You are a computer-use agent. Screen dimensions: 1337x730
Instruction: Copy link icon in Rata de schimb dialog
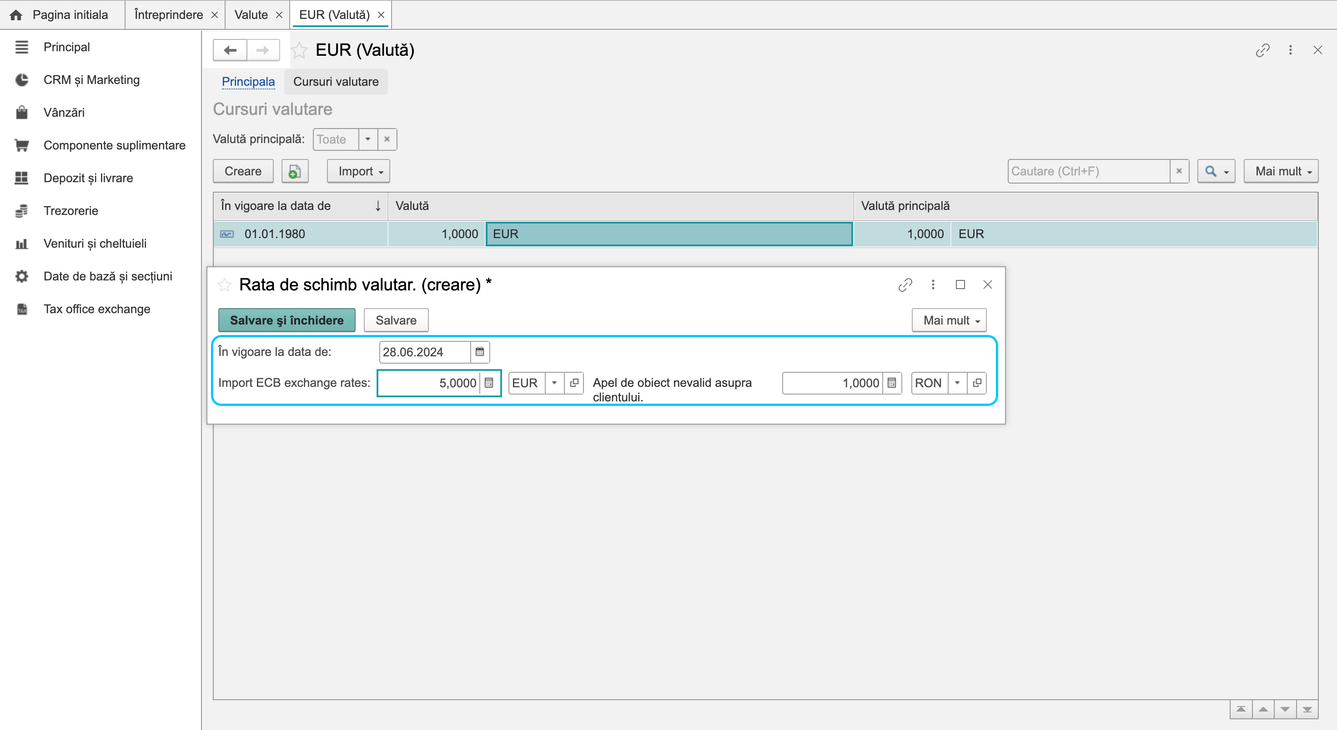tap(905, 285)
